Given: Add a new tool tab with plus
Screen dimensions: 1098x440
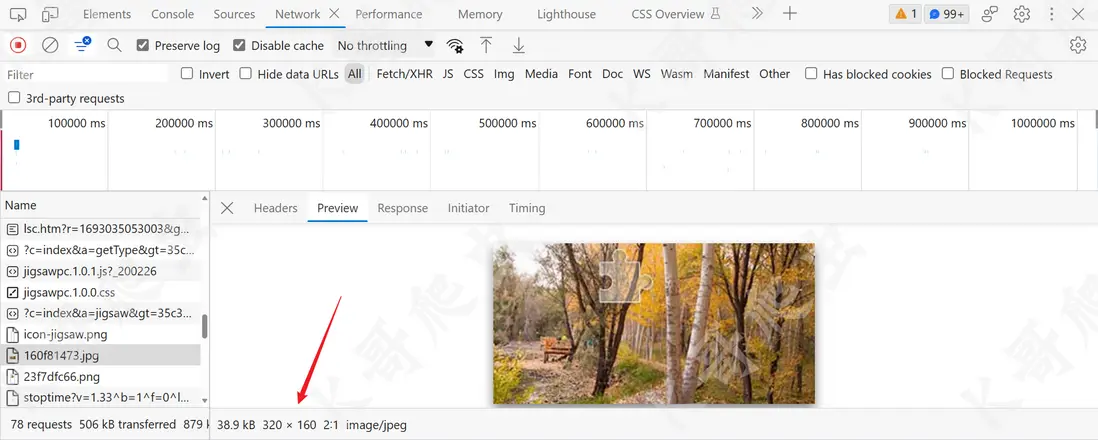Looking at the screenshot, I should 790,13.
